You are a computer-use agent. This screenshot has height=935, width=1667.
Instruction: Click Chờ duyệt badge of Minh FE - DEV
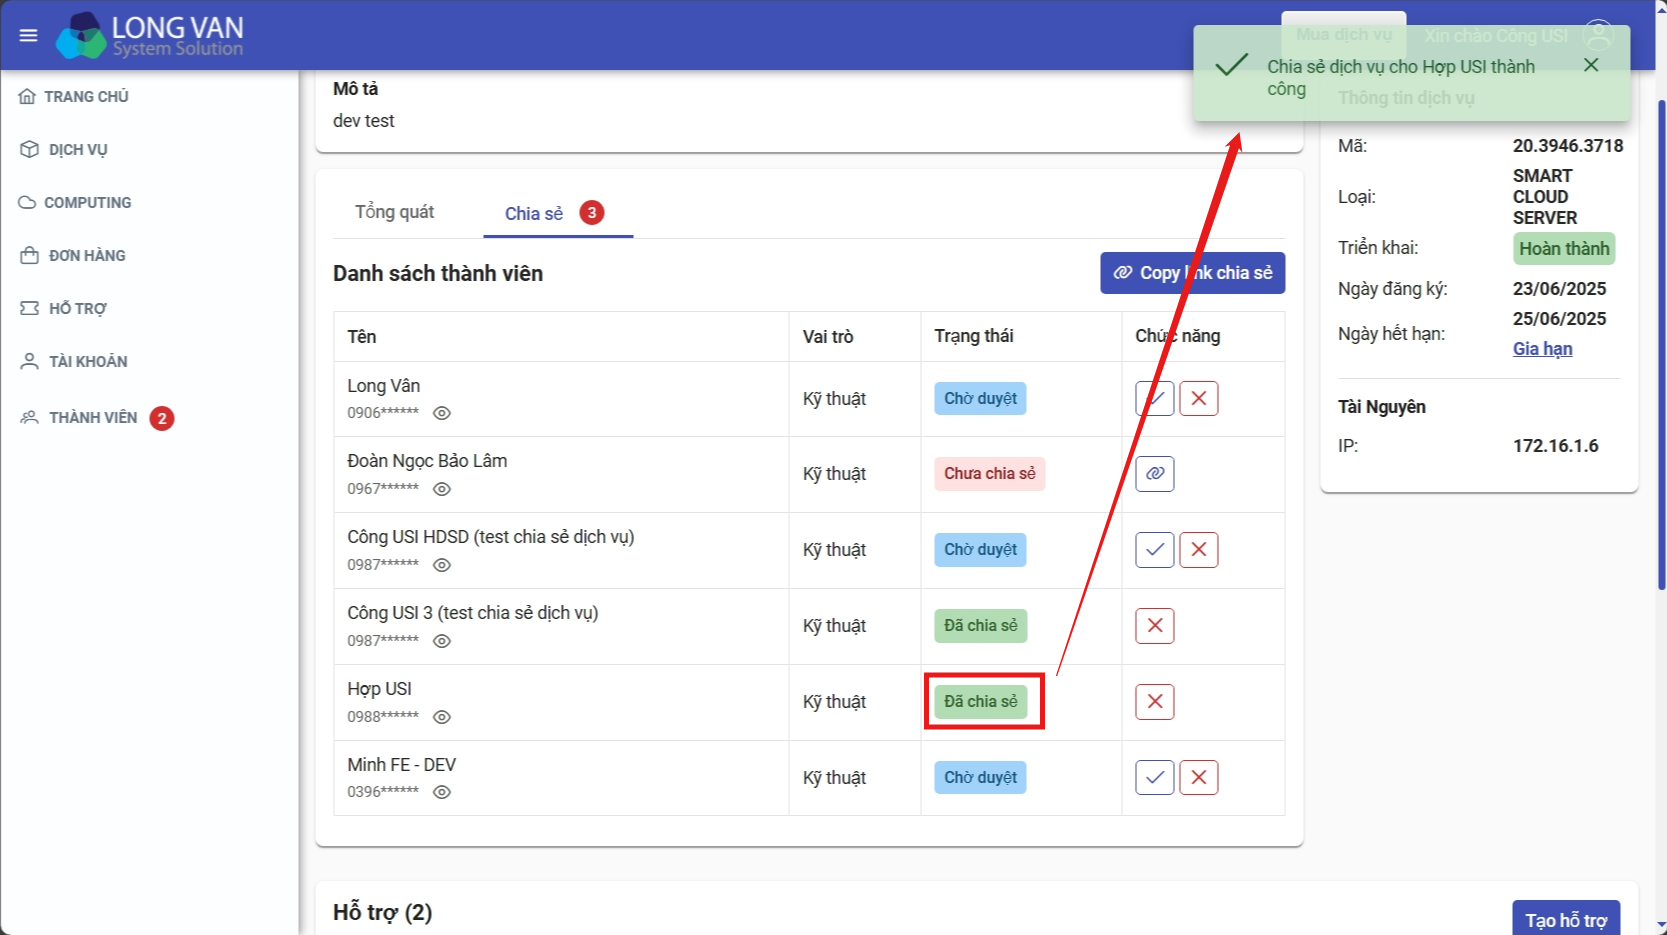click(980, 777)
